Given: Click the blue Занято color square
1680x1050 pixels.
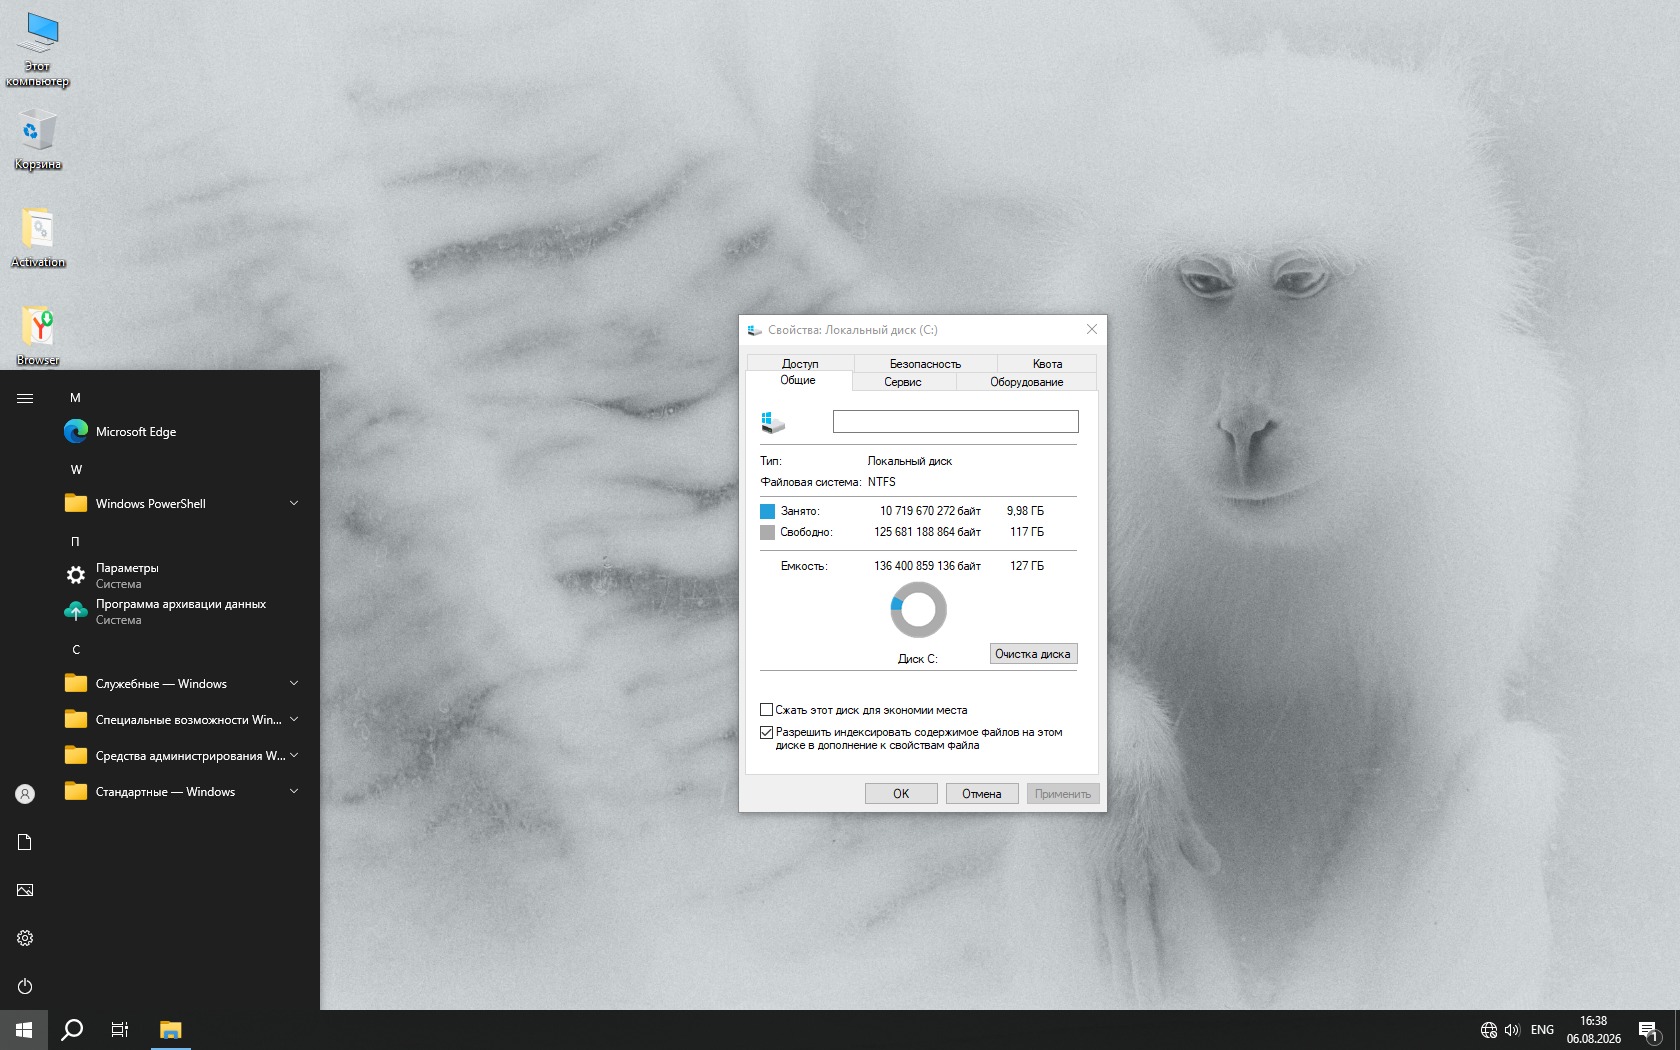Looking at the screenshot, I should pos(767,511).
